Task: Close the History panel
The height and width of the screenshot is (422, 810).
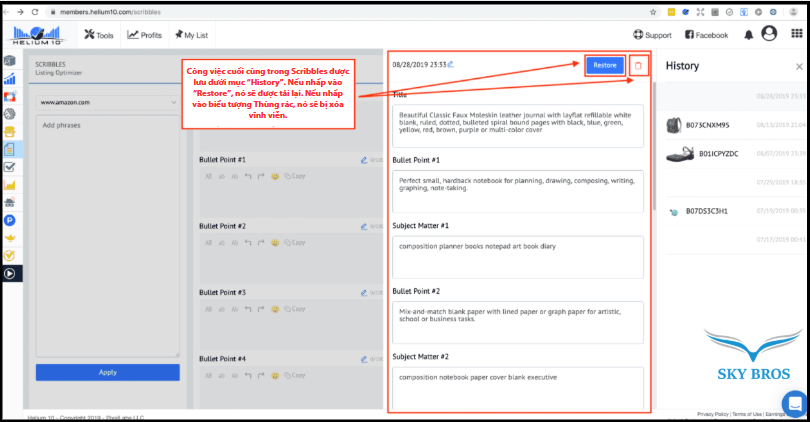Action: pos(798,66)
